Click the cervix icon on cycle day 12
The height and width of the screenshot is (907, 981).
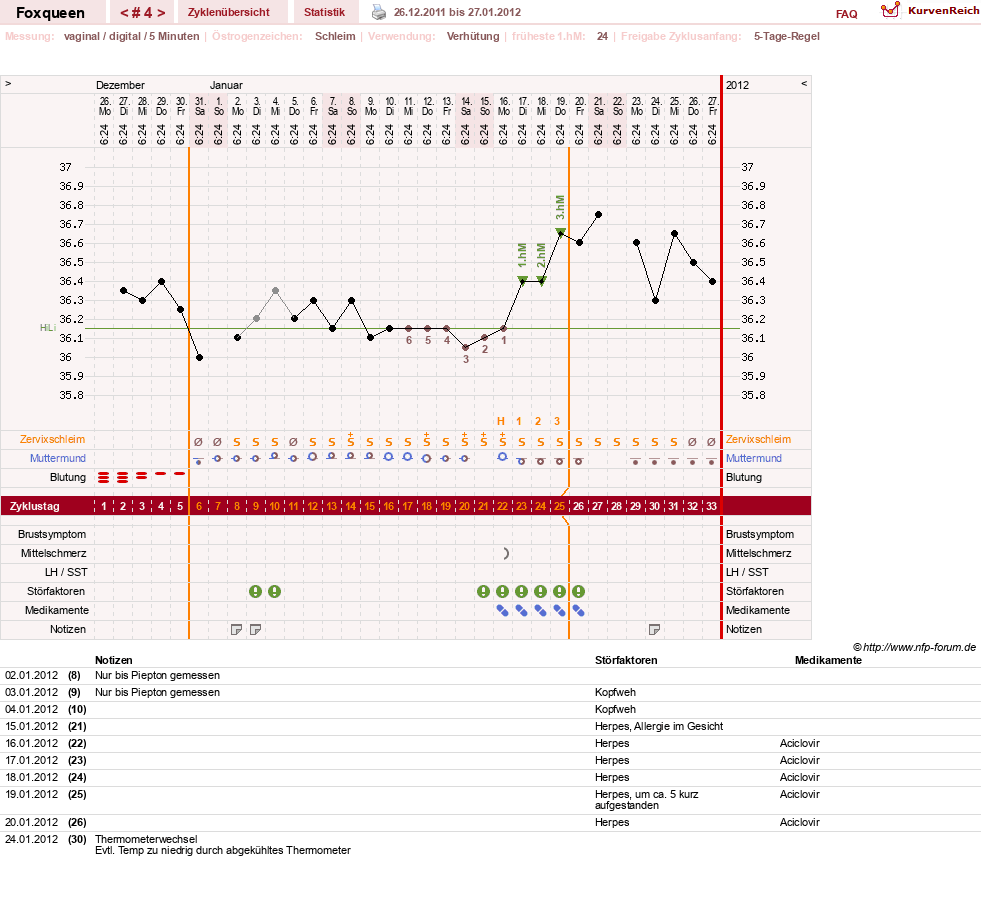[x=312, y=457]
